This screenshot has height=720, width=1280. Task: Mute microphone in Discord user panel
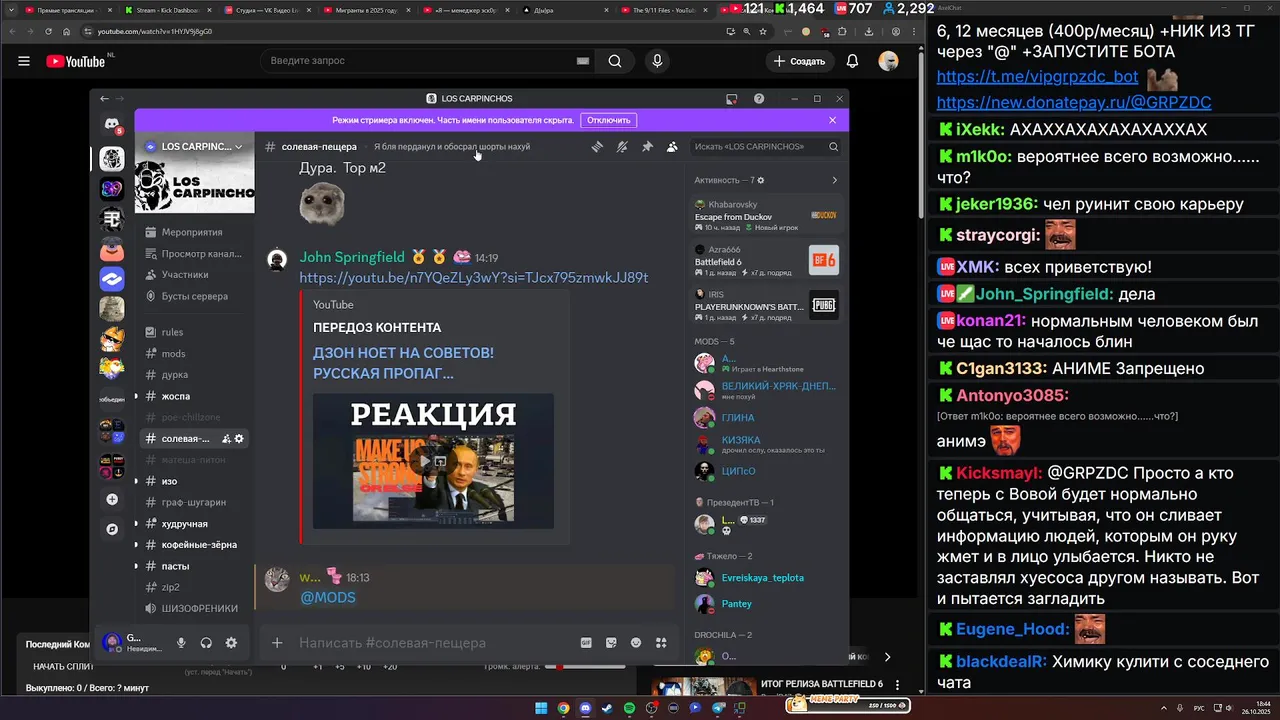(182, 643)
